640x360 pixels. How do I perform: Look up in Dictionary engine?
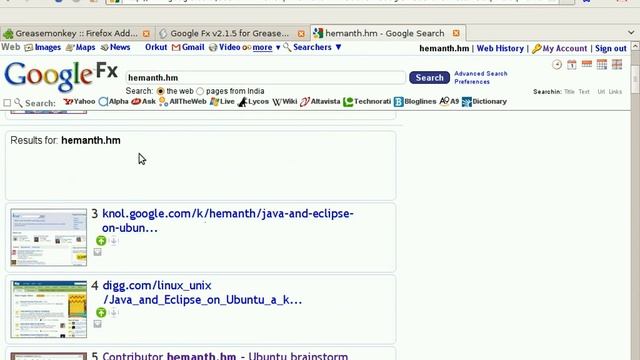[x=484, y=102]
